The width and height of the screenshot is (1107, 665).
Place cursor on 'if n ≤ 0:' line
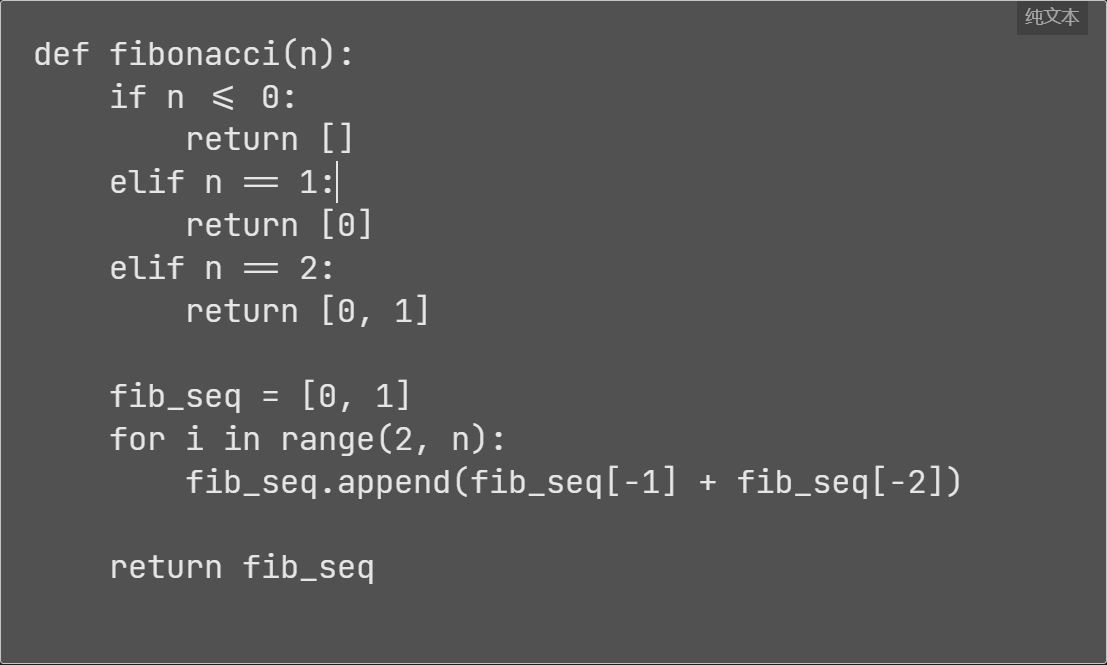(203, 97)
